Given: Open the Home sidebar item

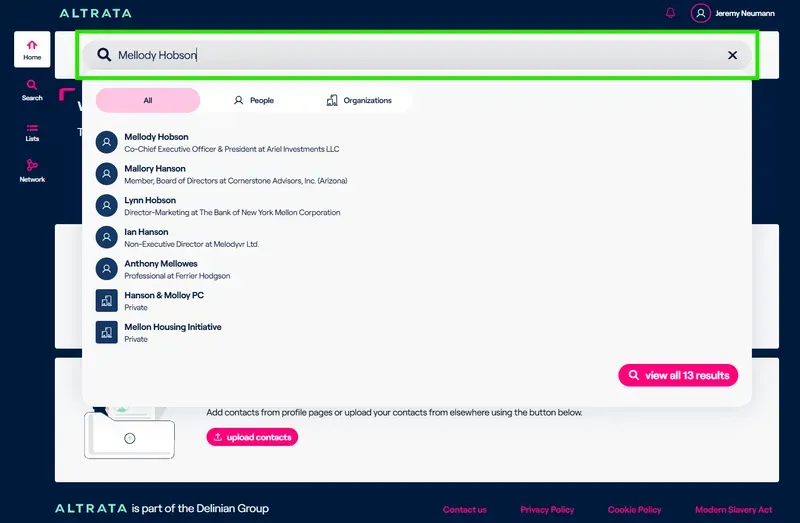Looking at the screenshot, I should coord(32,49).
